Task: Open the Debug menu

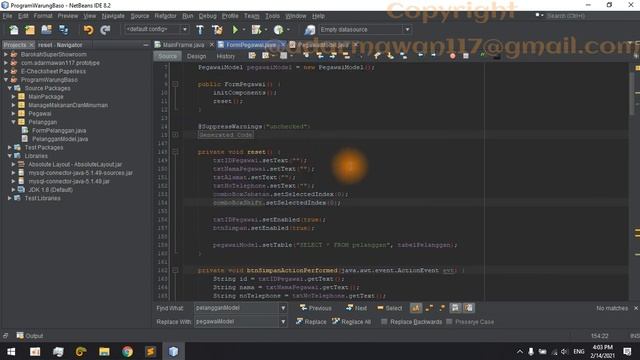Action: pyautogui.click(x=207, y=16)
